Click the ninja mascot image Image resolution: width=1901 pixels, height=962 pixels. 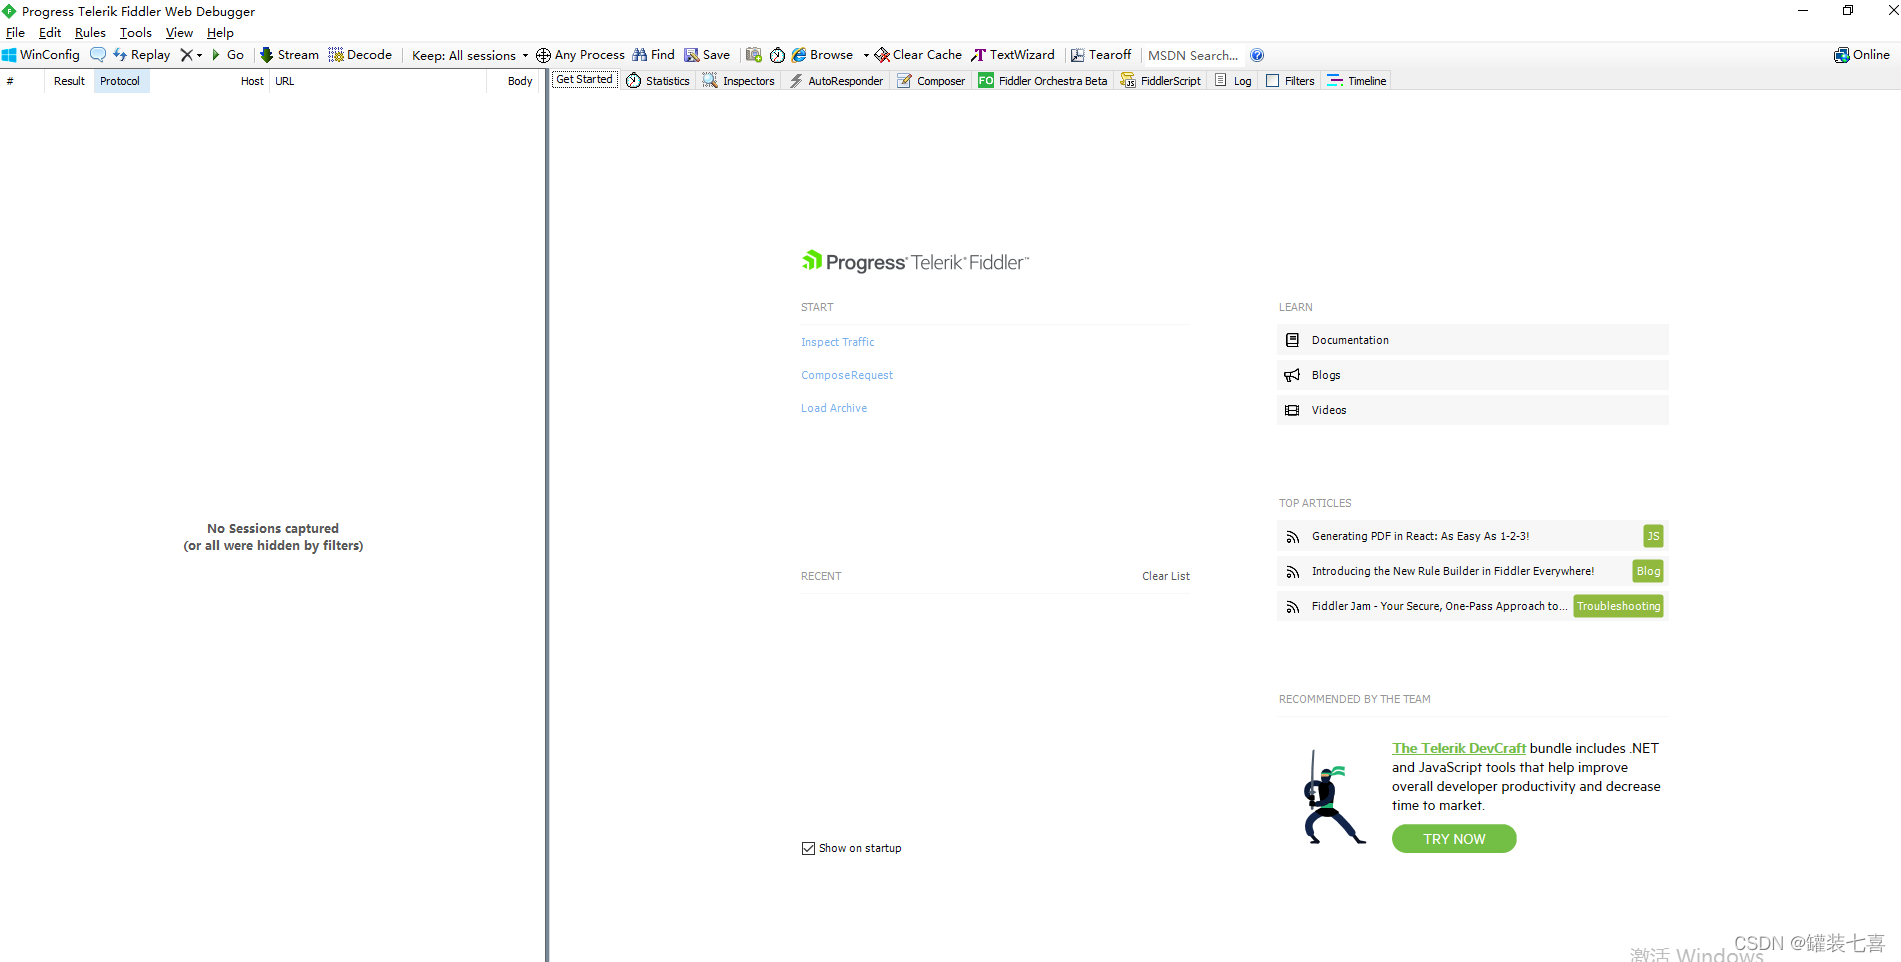[1333, 797]
